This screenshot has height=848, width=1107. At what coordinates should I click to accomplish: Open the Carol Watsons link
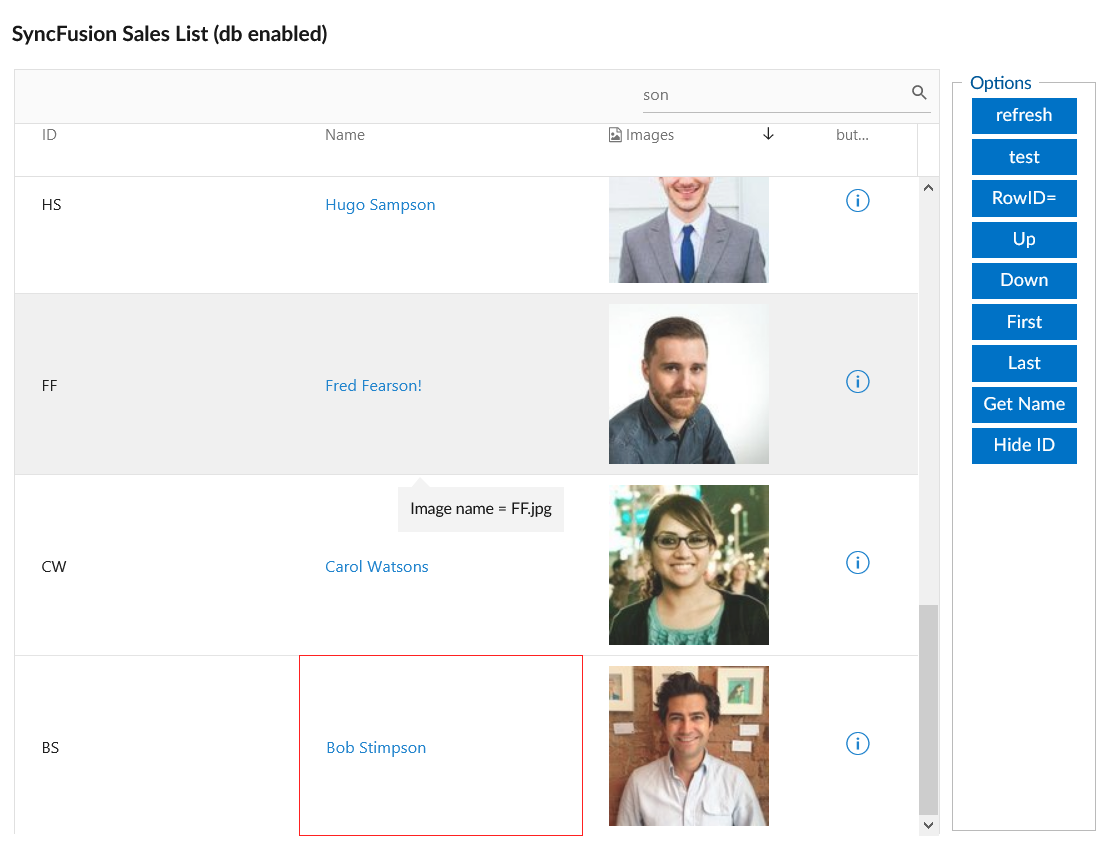[376, 566]
